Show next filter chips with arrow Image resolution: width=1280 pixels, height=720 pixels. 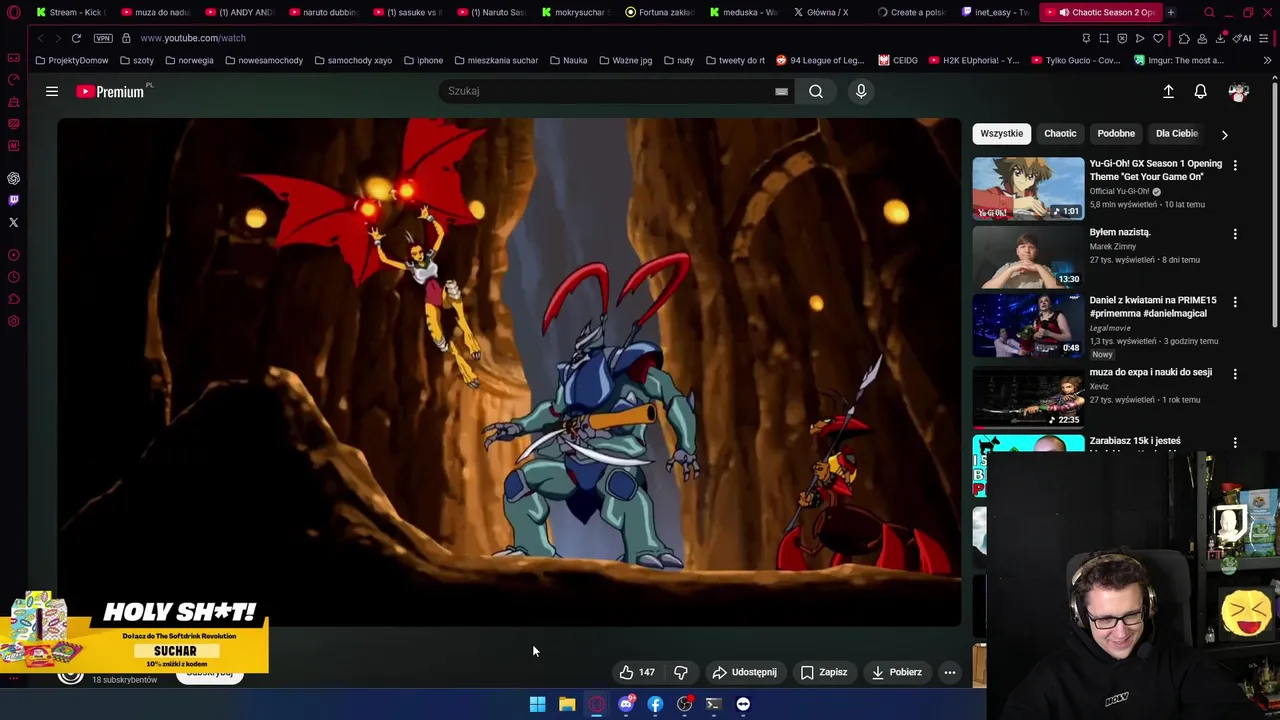[x=1225, y=134]
